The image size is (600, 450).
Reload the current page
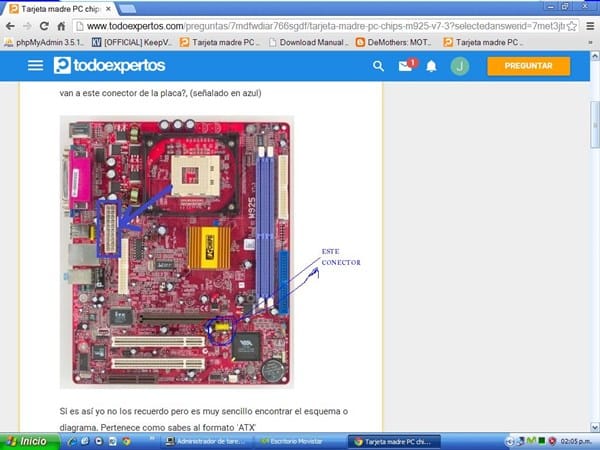(x=44, y=26)
